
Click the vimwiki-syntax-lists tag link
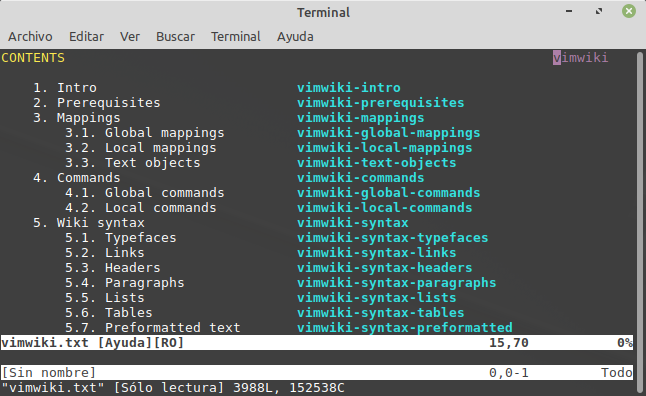[377, 298]
